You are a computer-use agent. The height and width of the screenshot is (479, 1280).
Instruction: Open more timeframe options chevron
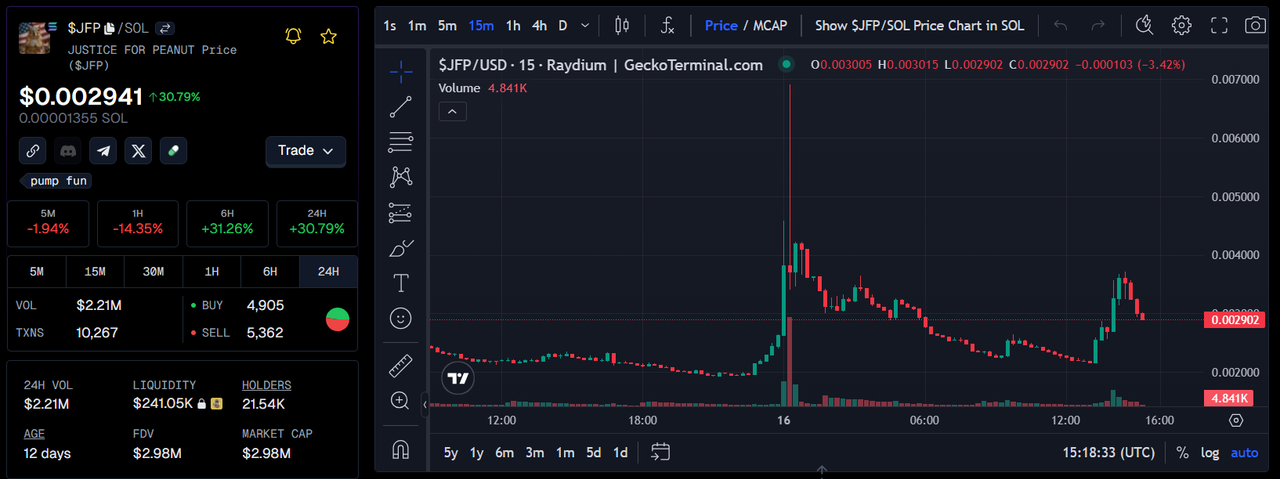pyautogui.click(x=585, y=25)
